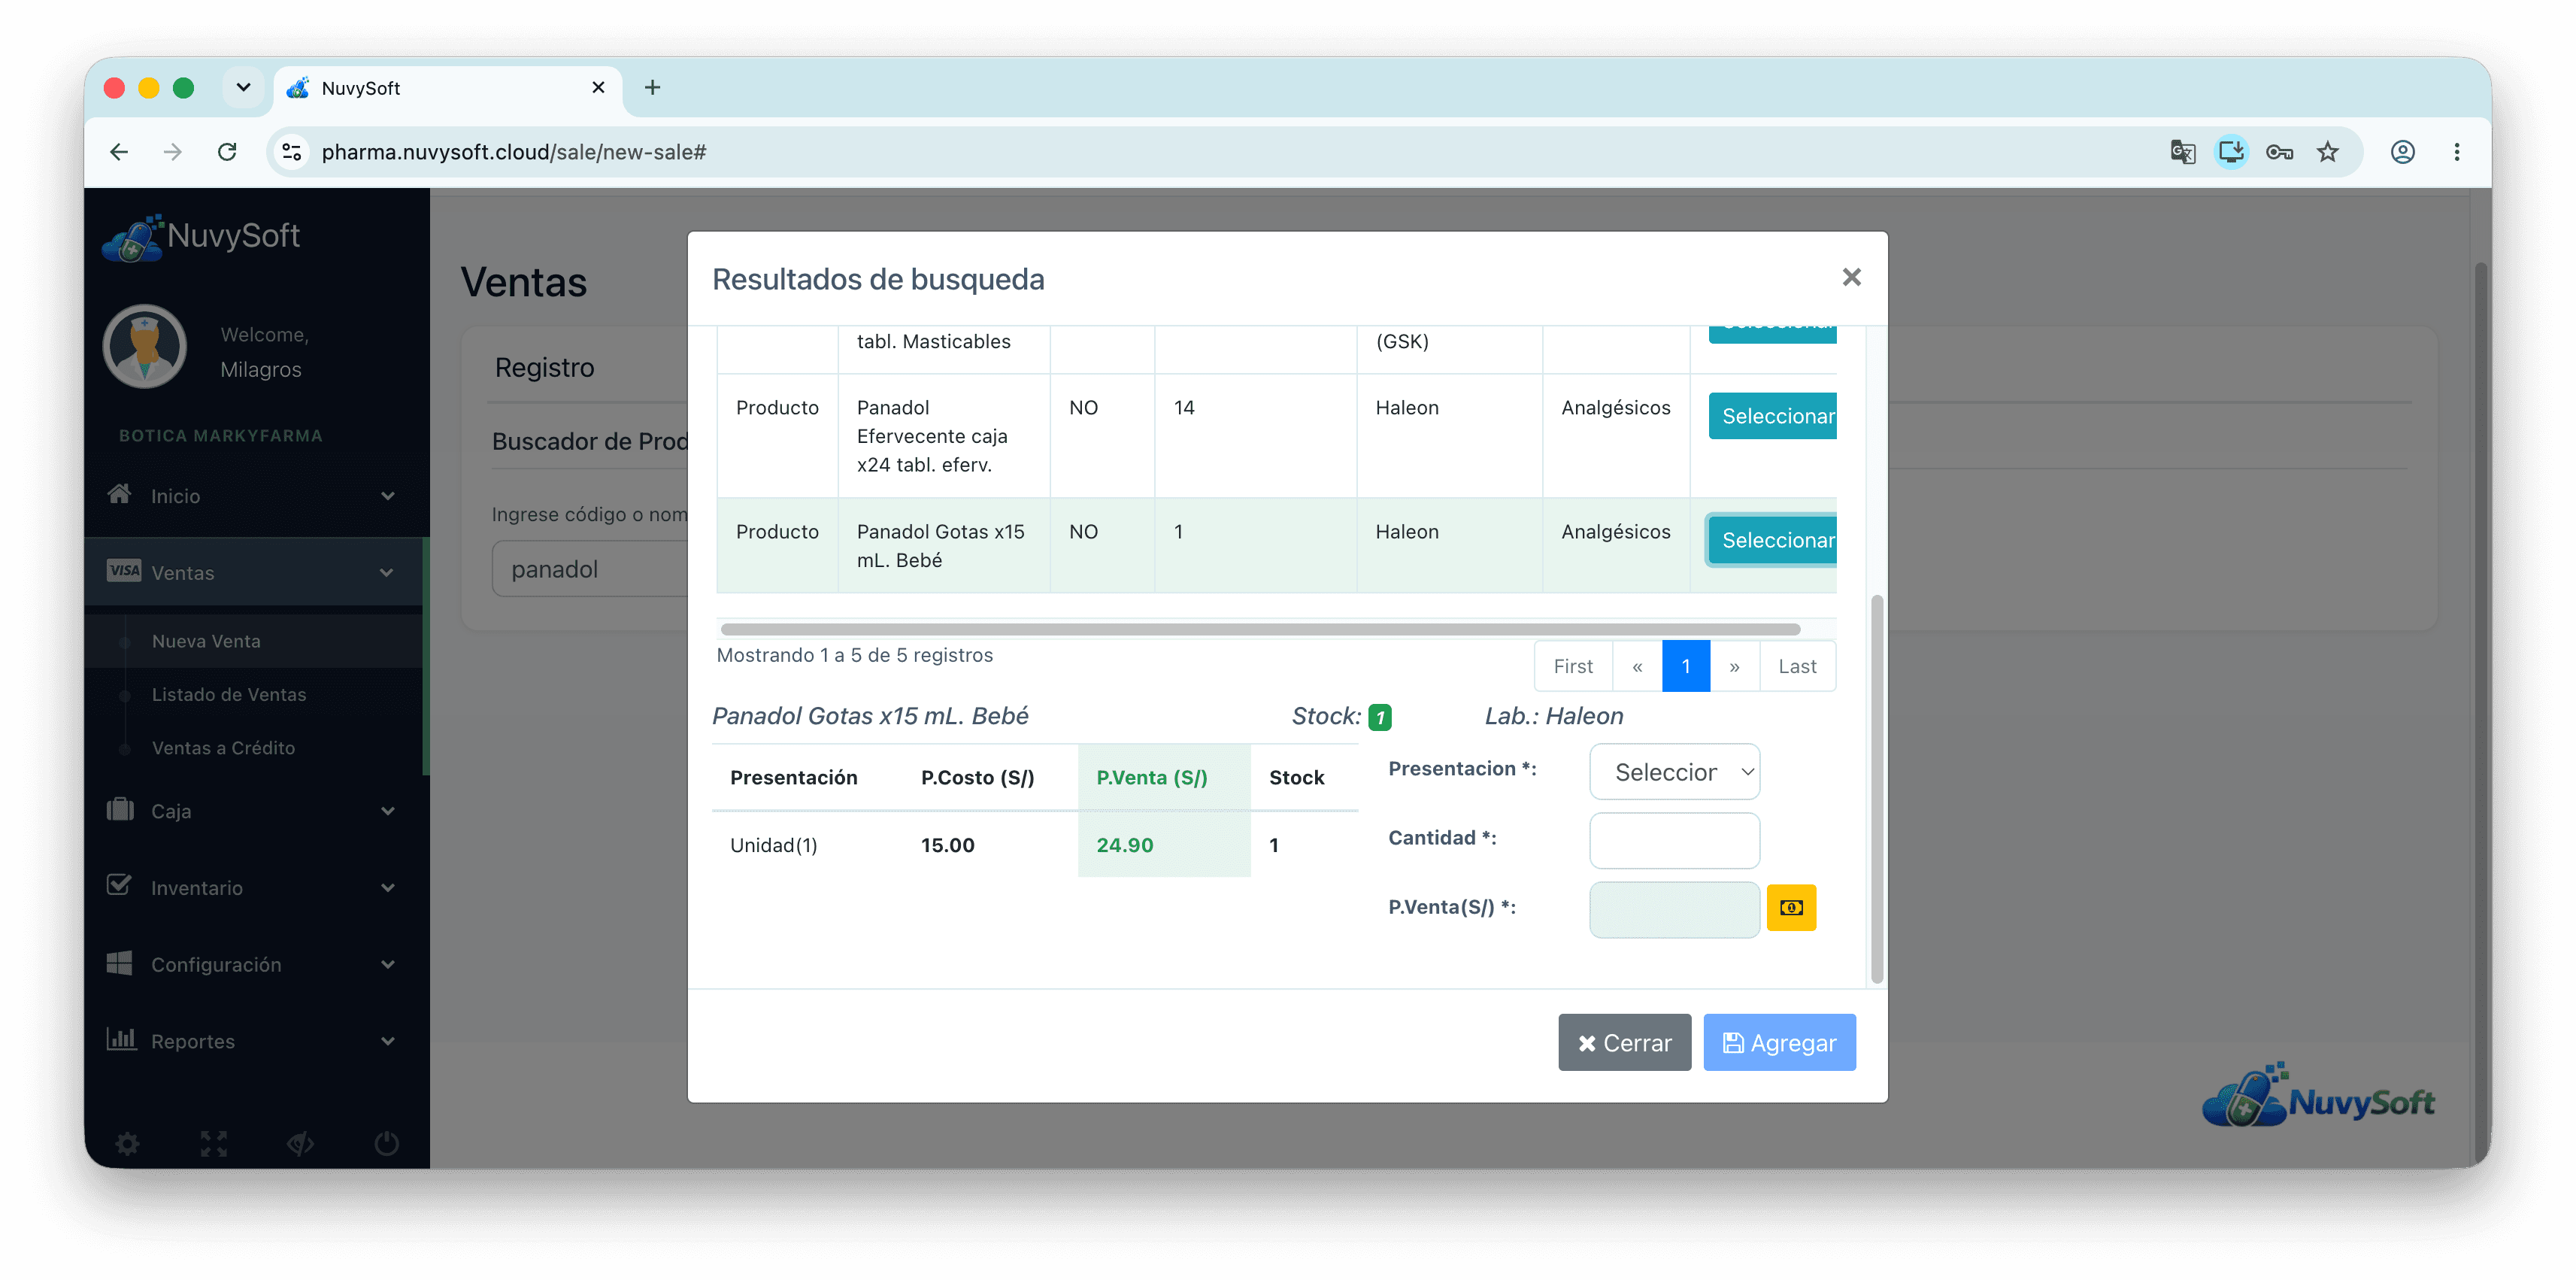
Task: Click the P.Venta(S/) input field
Action: 1674,909
